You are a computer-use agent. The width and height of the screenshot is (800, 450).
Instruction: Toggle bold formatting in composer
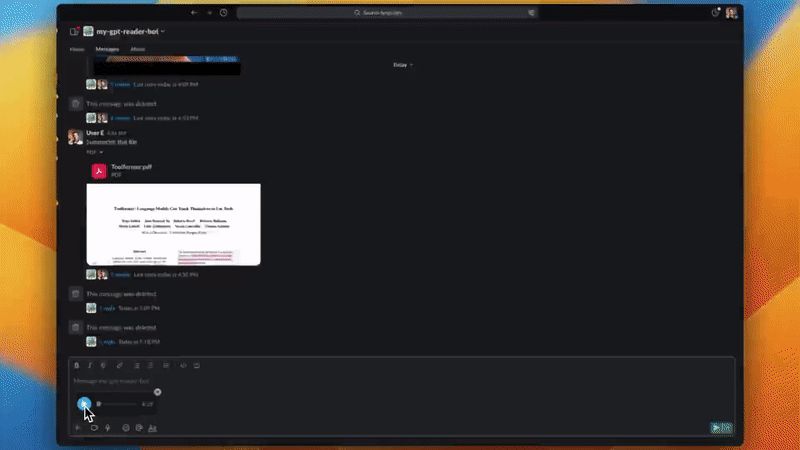pos(77,365)
